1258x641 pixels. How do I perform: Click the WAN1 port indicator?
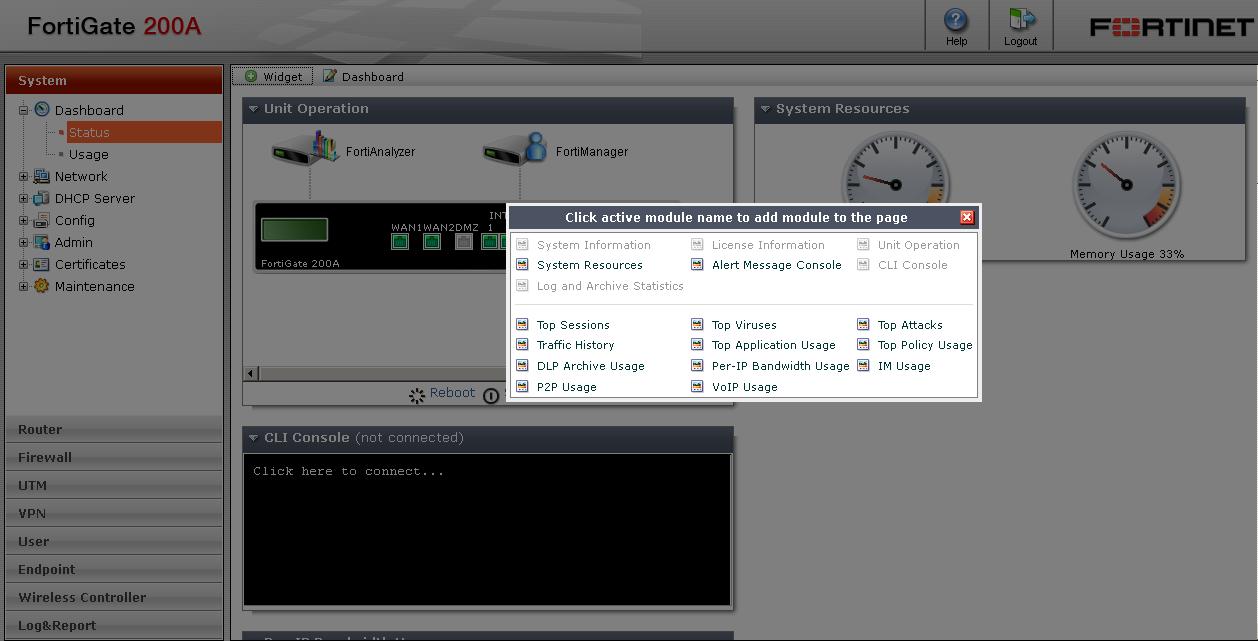pos(400,242)
